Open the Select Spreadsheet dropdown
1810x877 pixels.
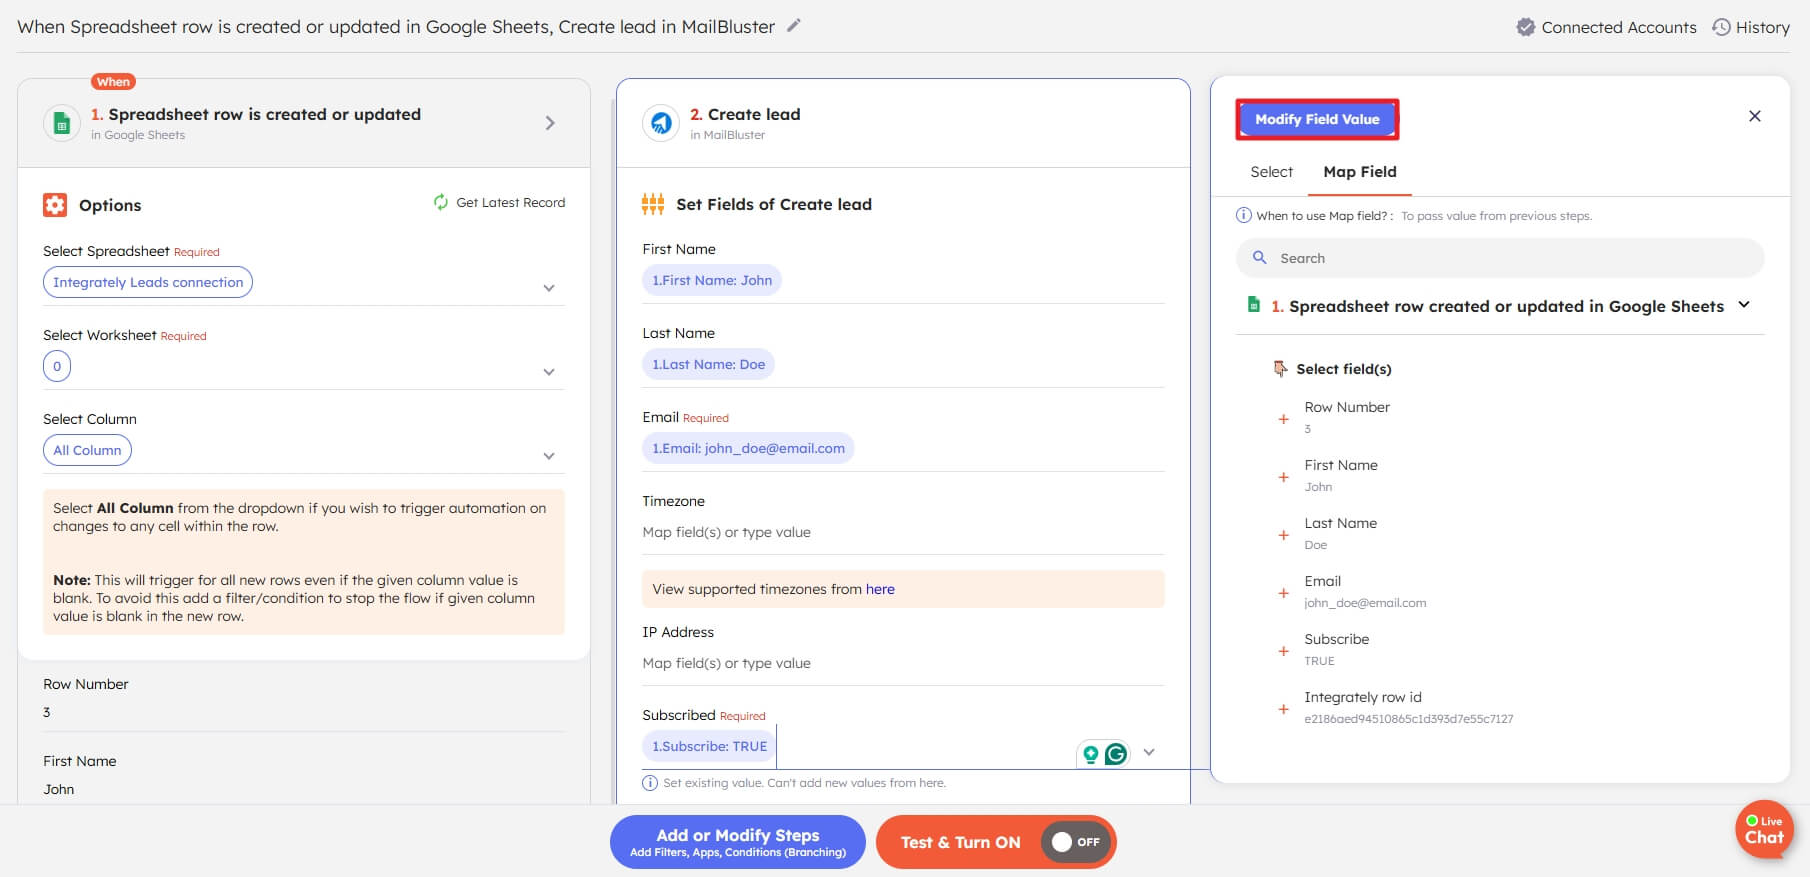548,288
